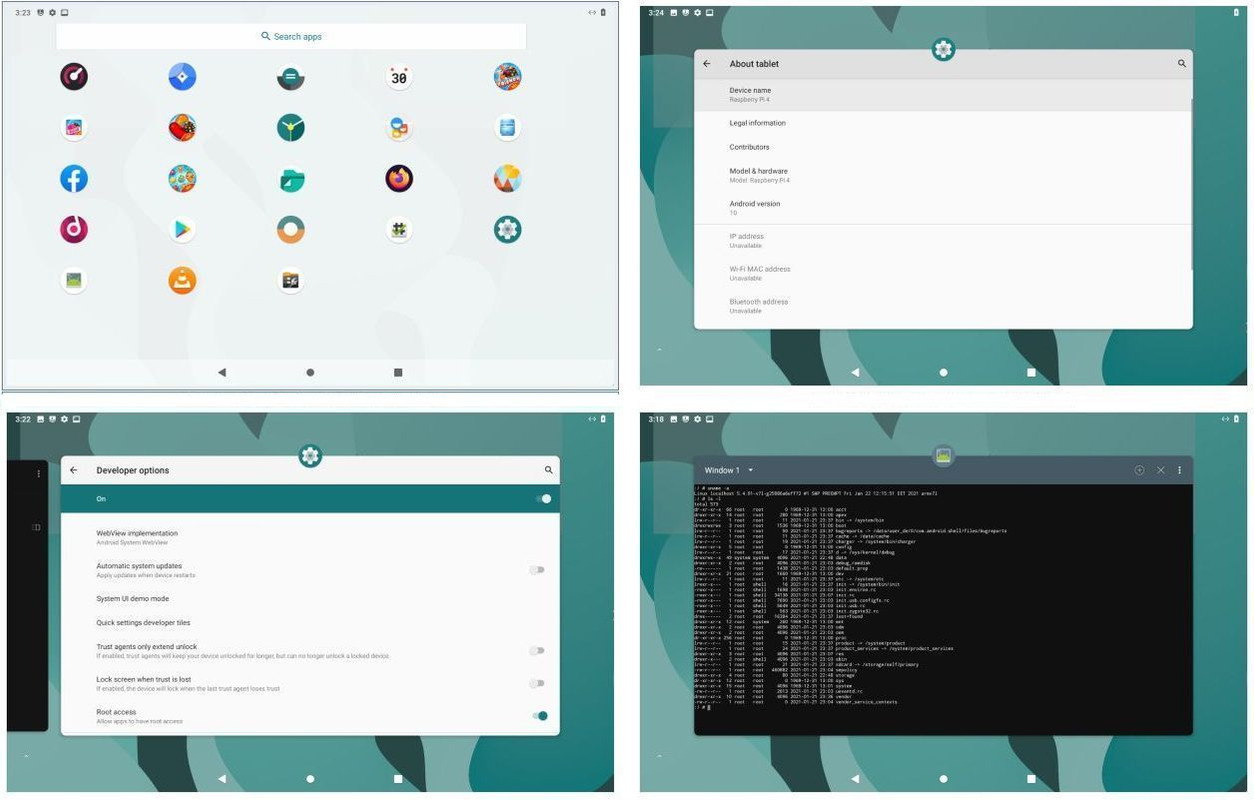Click the search icon in About tablet
The width and height of the screenshot is (1254, 800).
click(1181, 64)
